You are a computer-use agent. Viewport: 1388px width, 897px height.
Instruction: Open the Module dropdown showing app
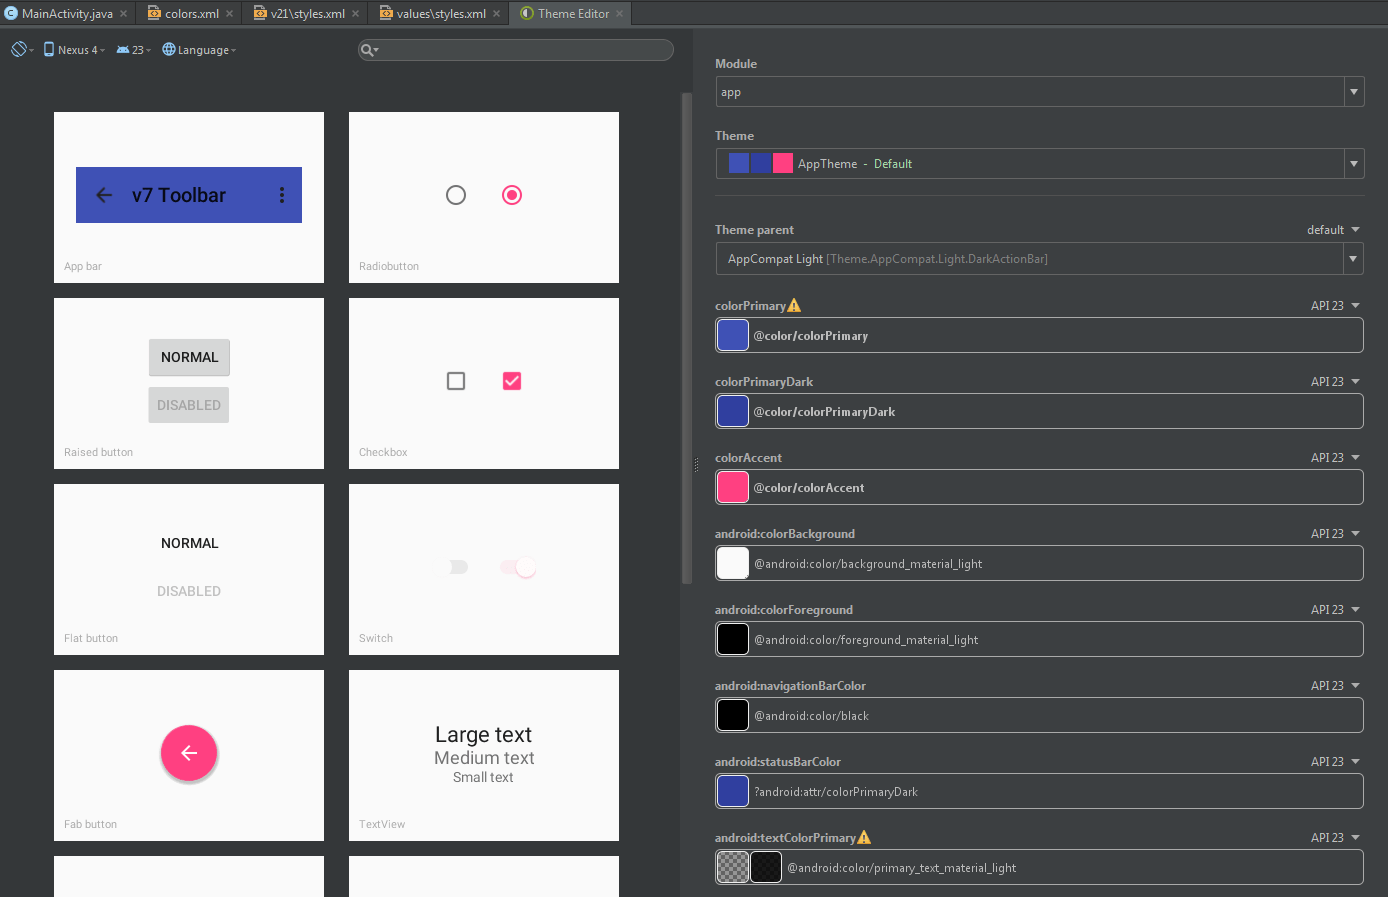click(1353, 91)
